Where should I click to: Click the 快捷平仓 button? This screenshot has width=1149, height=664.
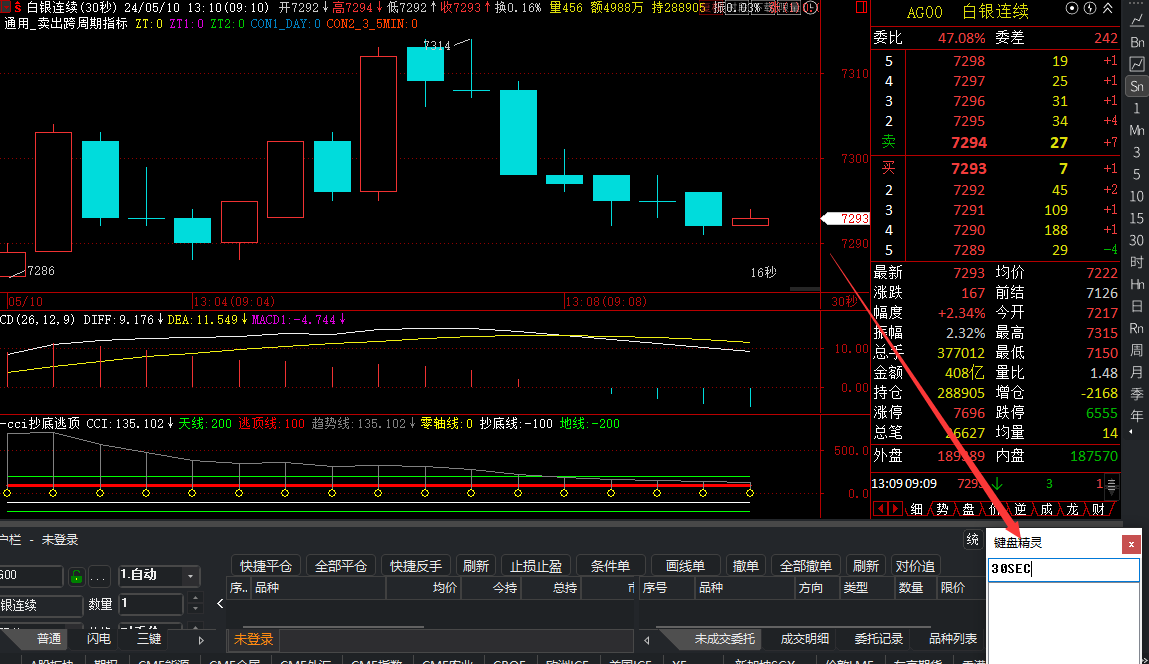(265, 566)
